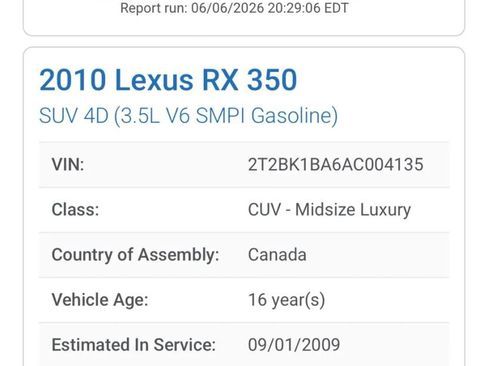488x366 pixels.
Task: Click the CUV - Midsize Luxury value
Action: point(329,210)
